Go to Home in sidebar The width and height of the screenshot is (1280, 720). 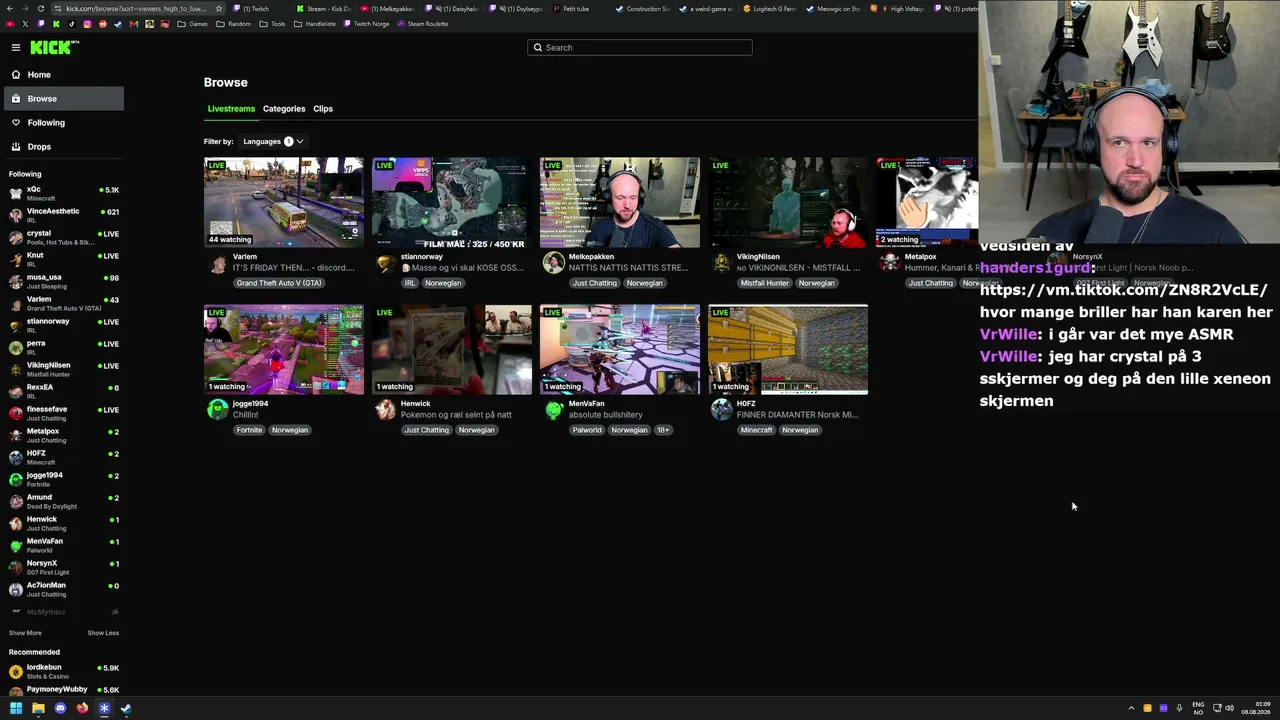[64, 75]
